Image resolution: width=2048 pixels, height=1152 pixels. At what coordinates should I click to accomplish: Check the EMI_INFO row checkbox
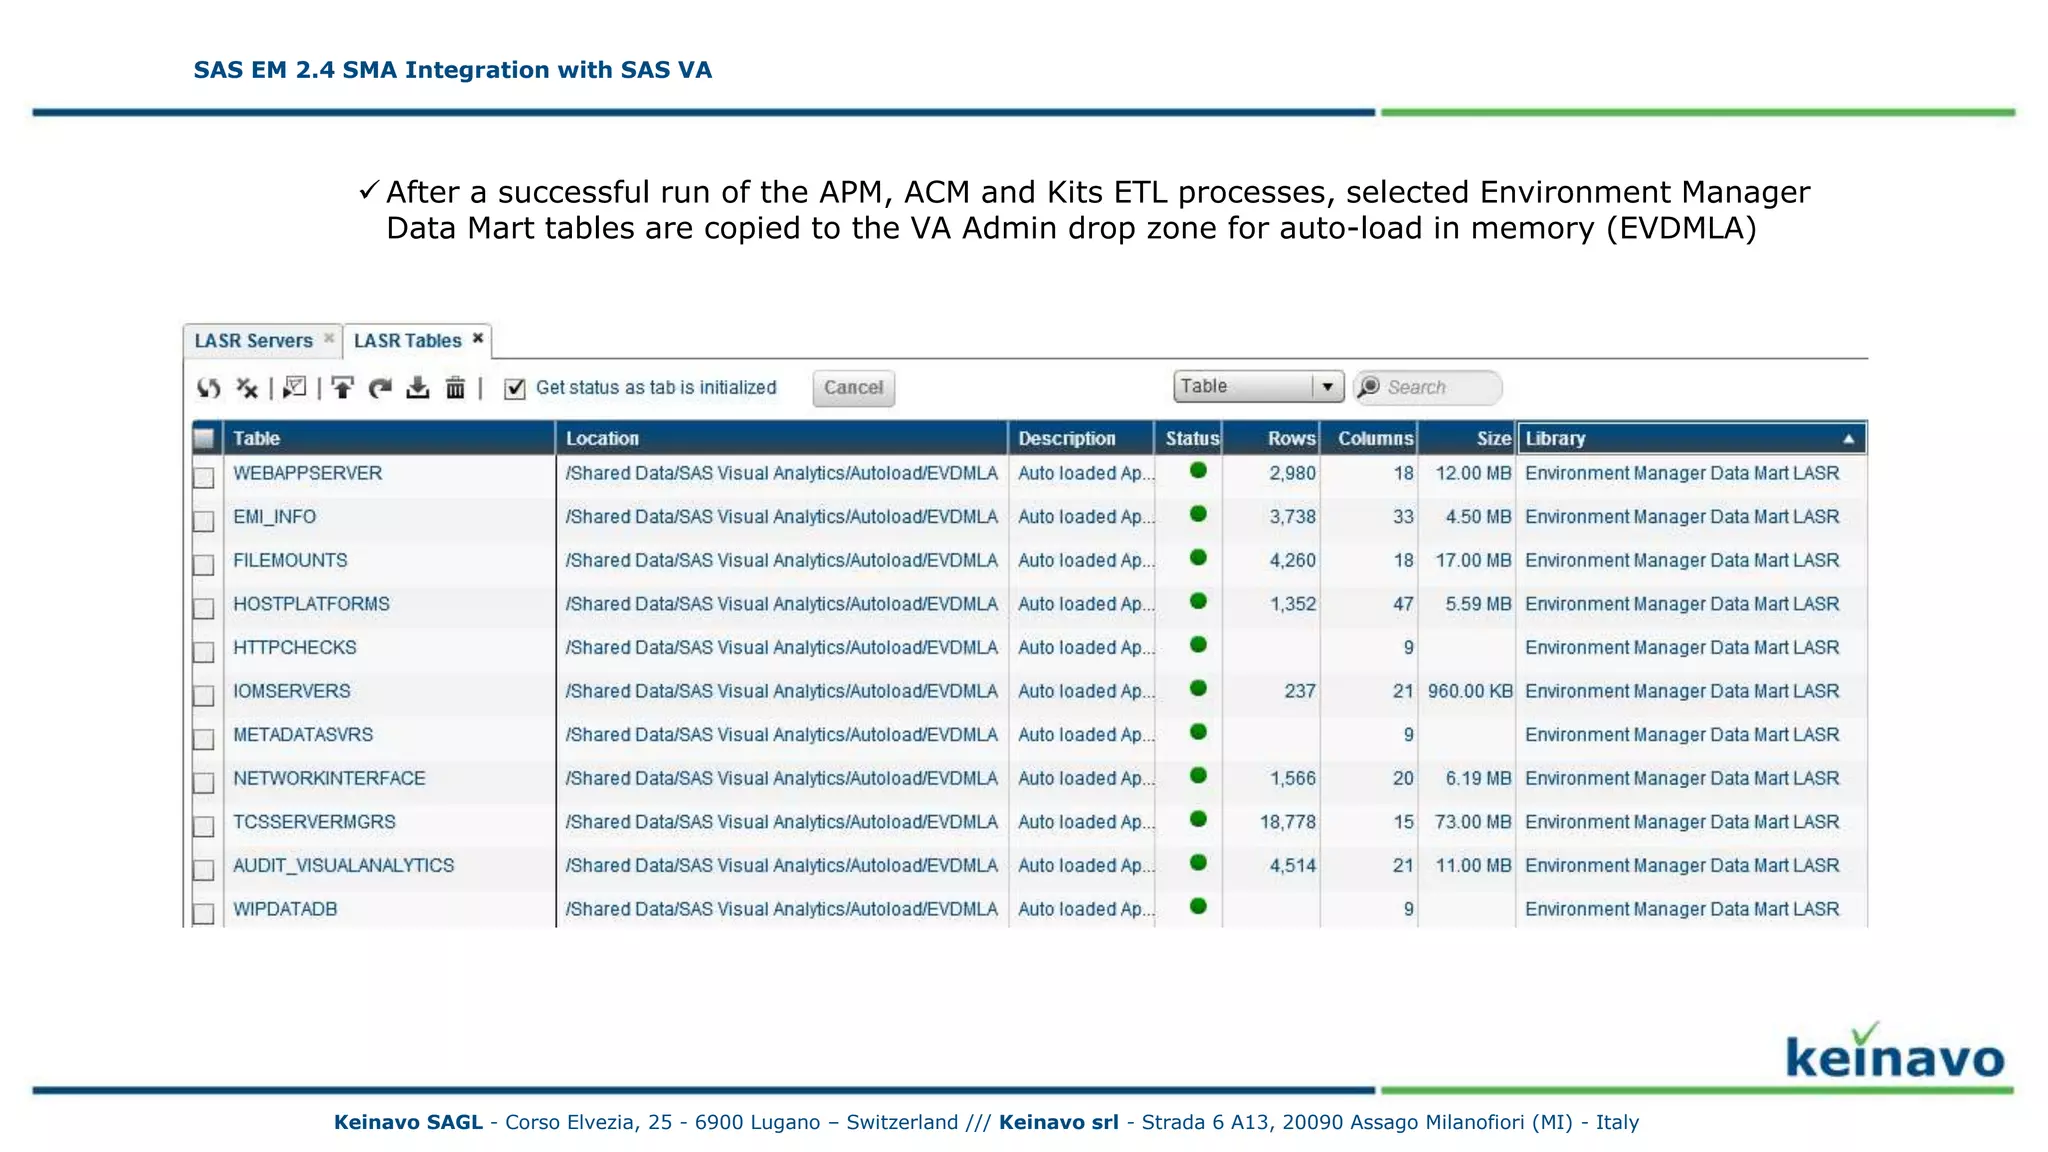coord(204,521)
